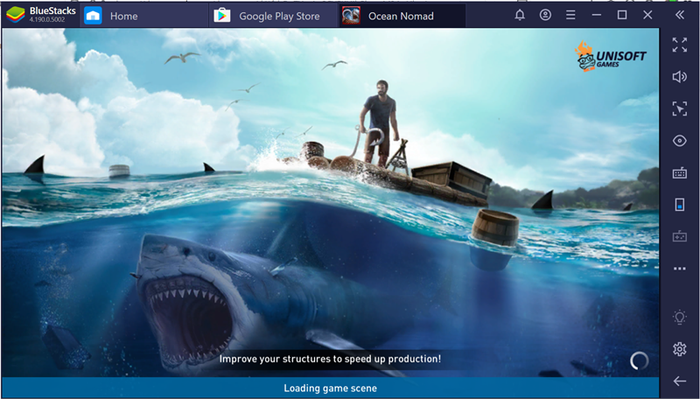Click the Google Play Store tab icon
Viewport: 700px width, 399px height.
222,16
